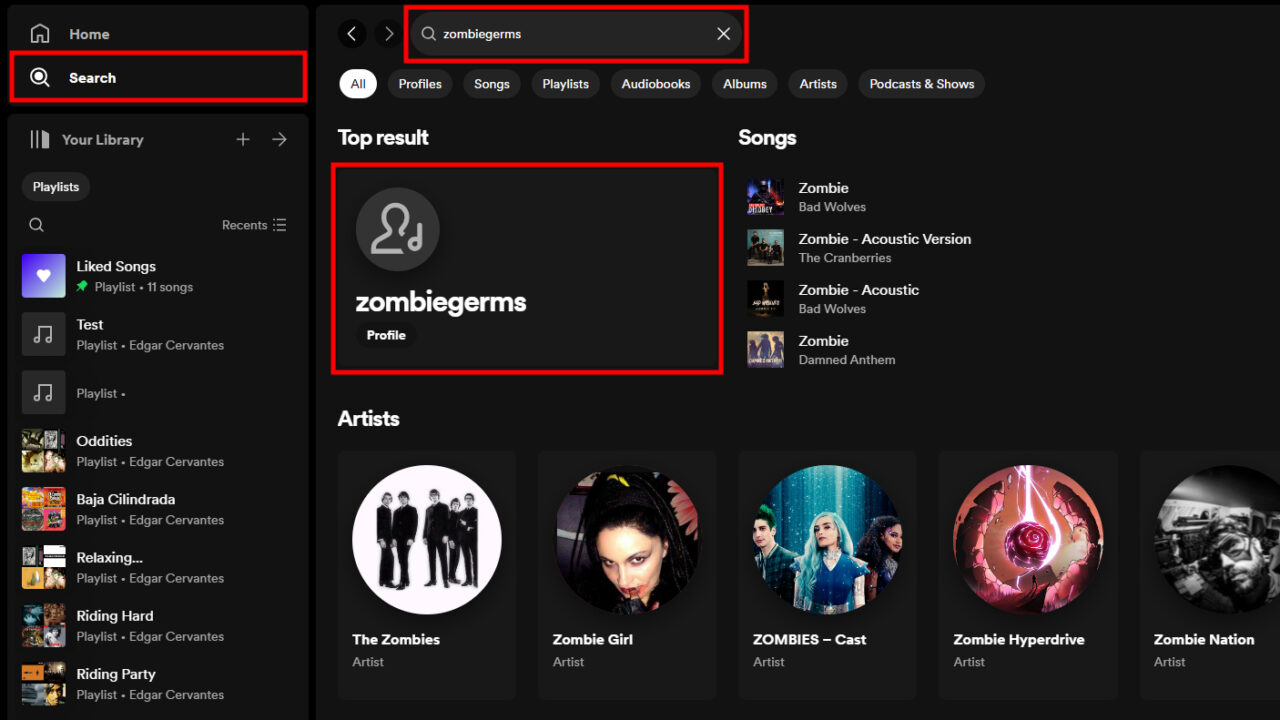This screenshot has width=1280, height=720.
Task: Collapse the Playlists filter in Your Library
Action: coord(55,186)
